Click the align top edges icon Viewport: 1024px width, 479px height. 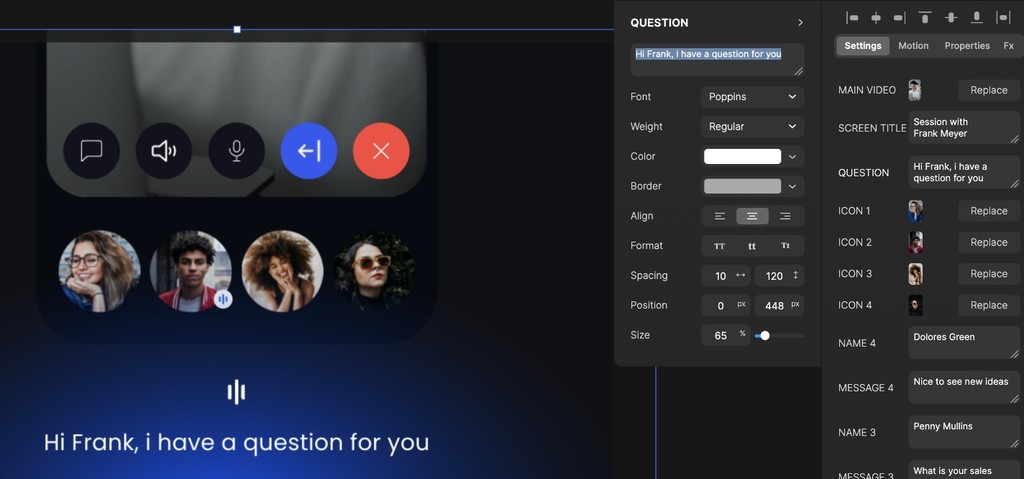(925, 18)
